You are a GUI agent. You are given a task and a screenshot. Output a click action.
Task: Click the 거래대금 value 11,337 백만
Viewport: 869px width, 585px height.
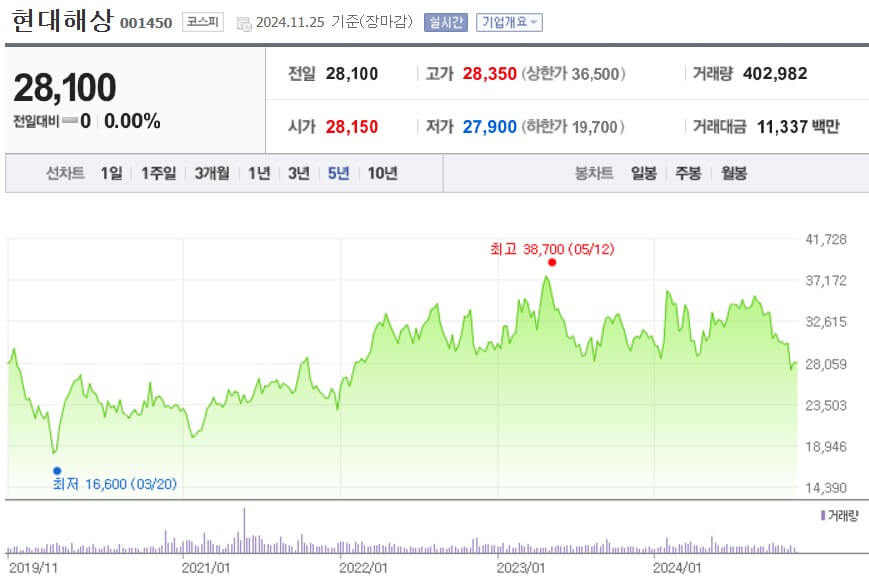pyautogui.click(x=798, y=127)
